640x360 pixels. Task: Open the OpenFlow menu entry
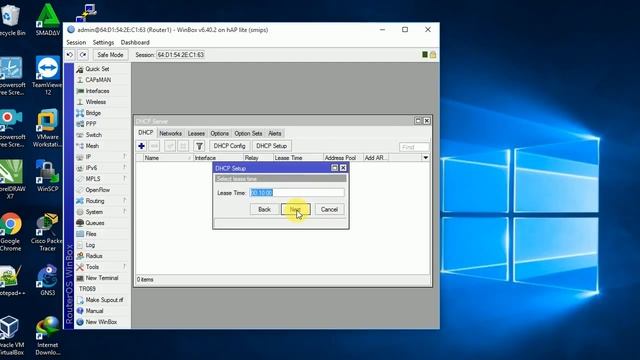[x=98, y=190]
